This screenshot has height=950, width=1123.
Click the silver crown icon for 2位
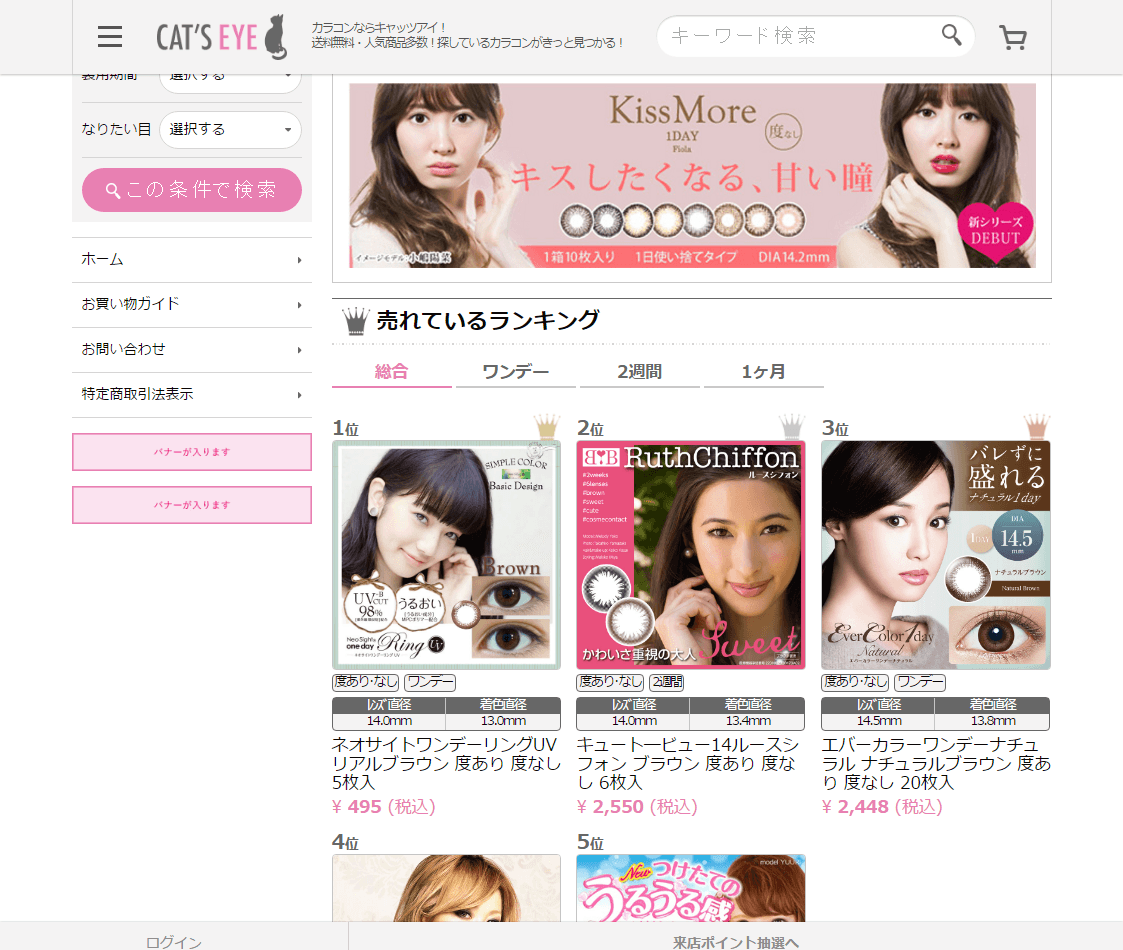pos(791,426)
